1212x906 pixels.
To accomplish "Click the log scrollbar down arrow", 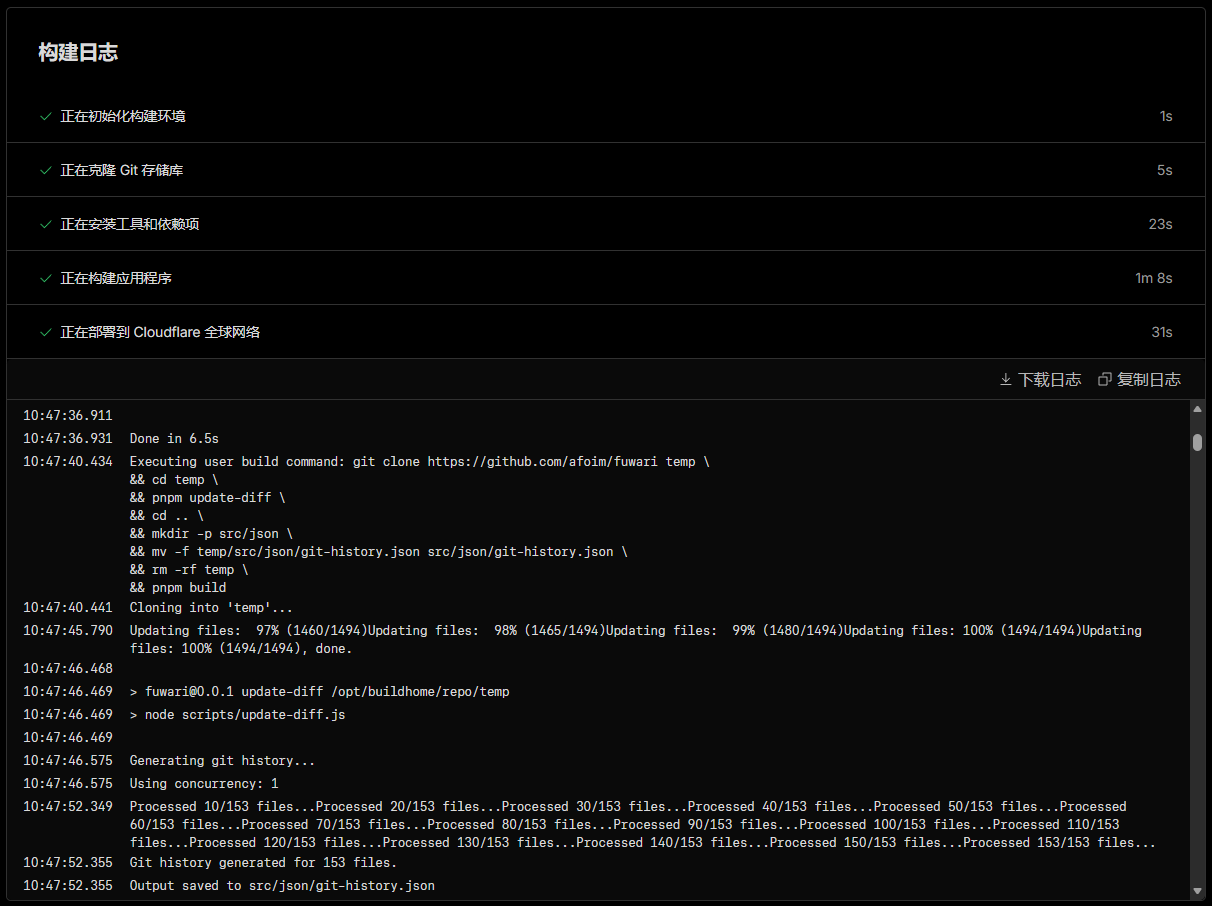I will click(x=1197, y=890).
